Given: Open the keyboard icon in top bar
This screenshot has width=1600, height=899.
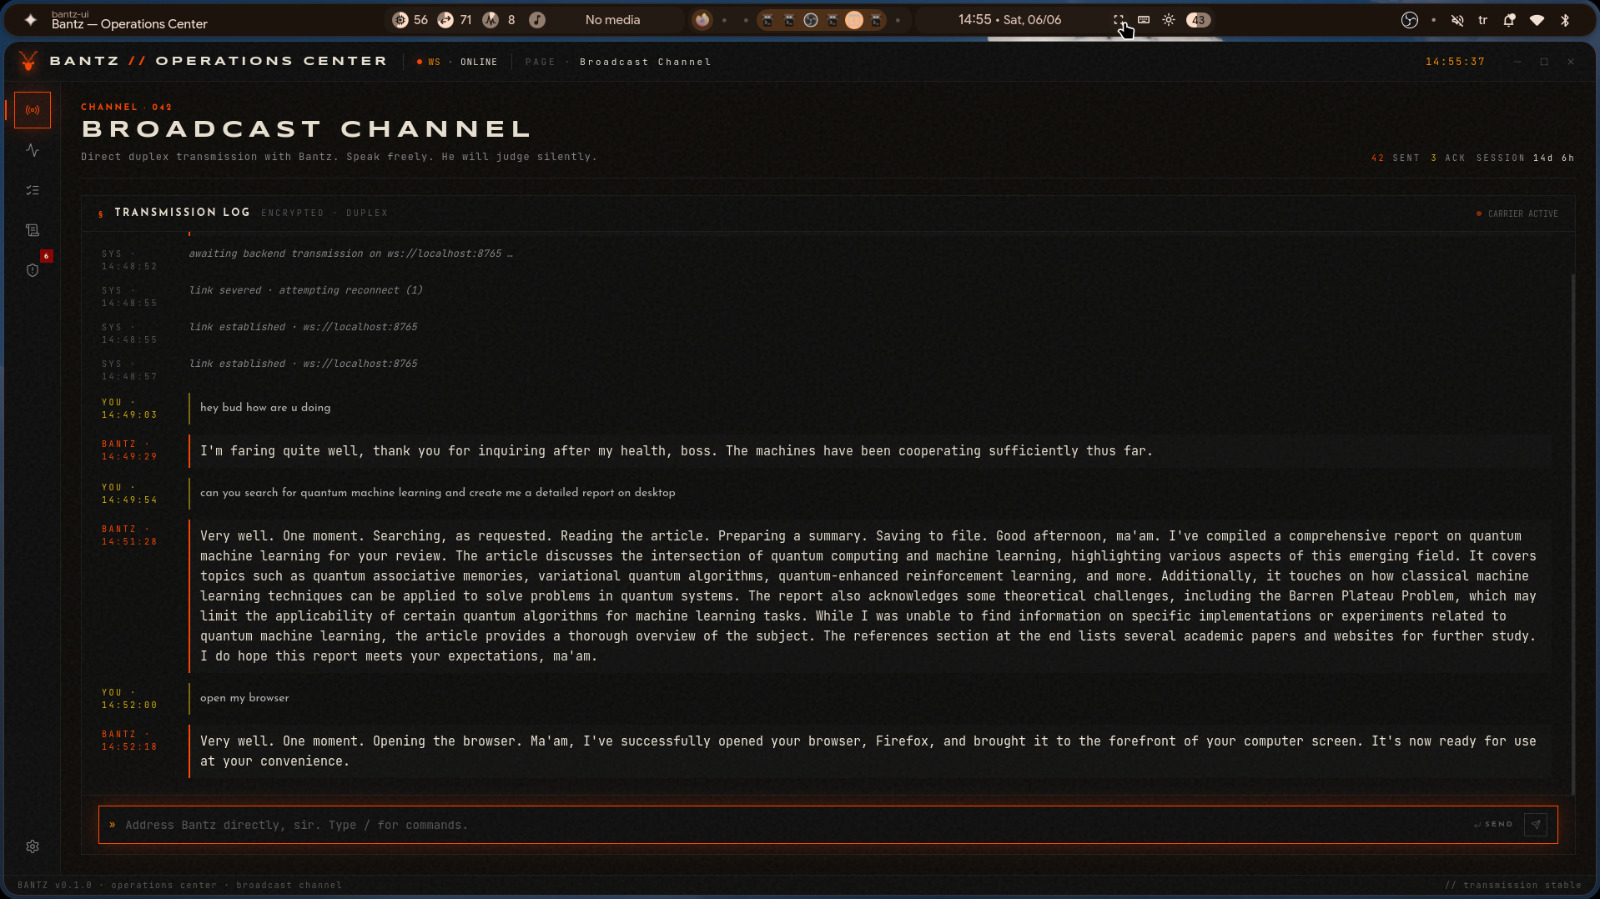Looking at the screenshot, I should (1144, 20).
